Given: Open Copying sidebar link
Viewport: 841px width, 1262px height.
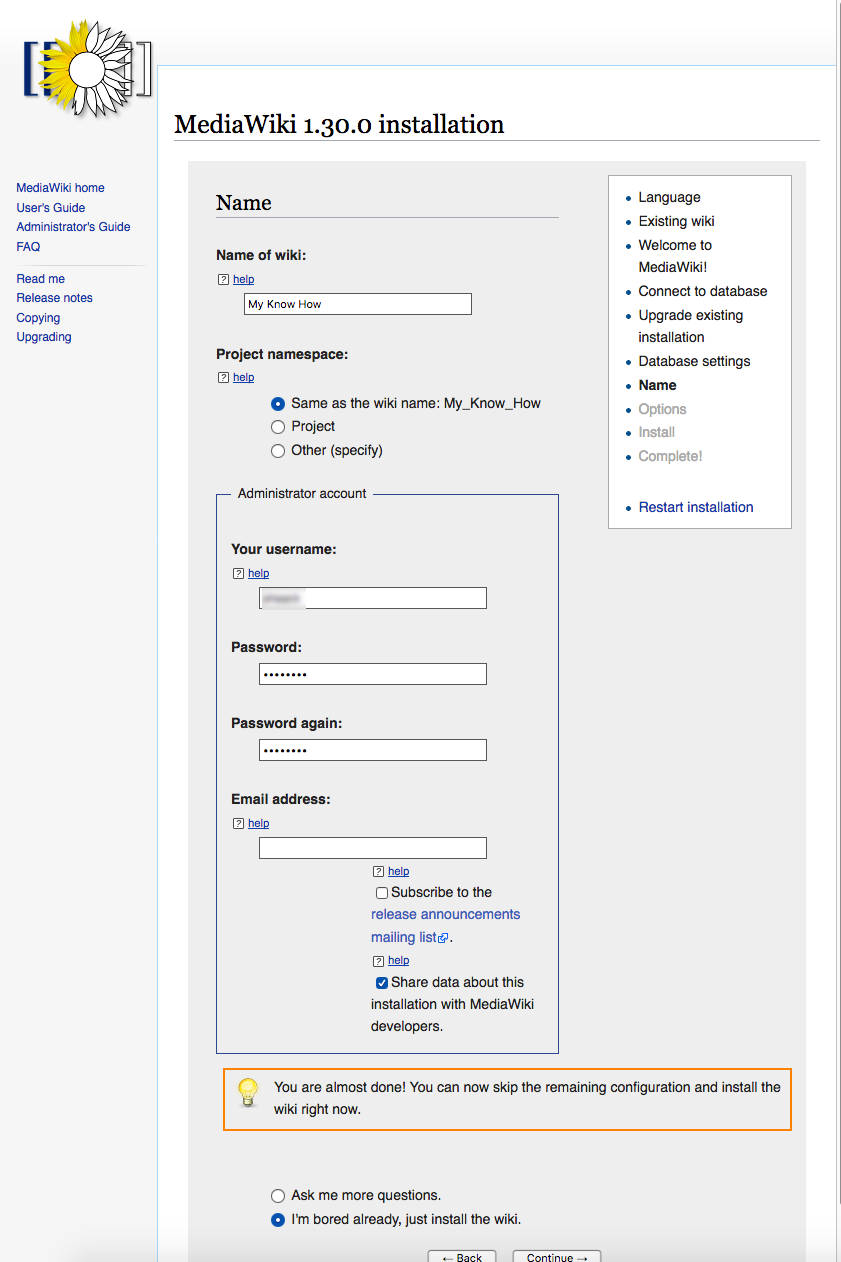Looking at the screenshot, I should (x=38, y=318).
